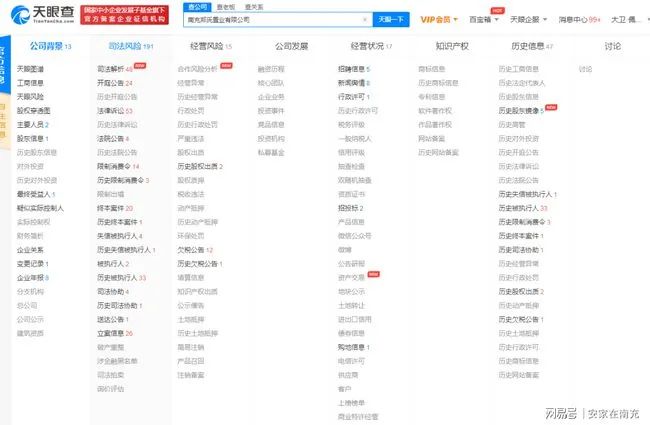The image size is (650, 425).
Task: Open 新闻舆情 8 link
Action: [x=354, y=83]
